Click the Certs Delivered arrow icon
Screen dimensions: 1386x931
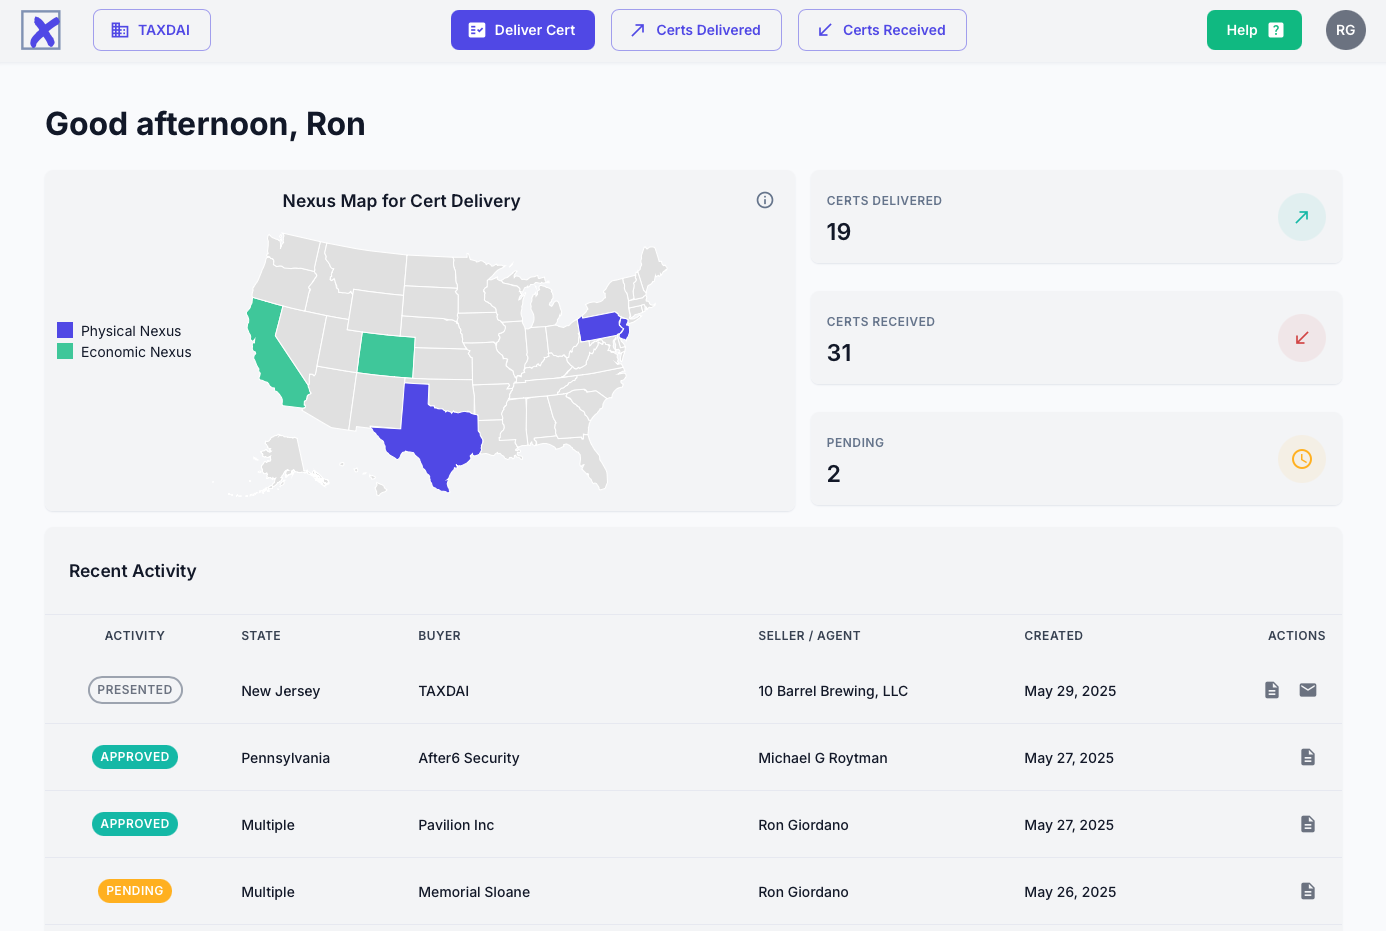[1301, 217]
